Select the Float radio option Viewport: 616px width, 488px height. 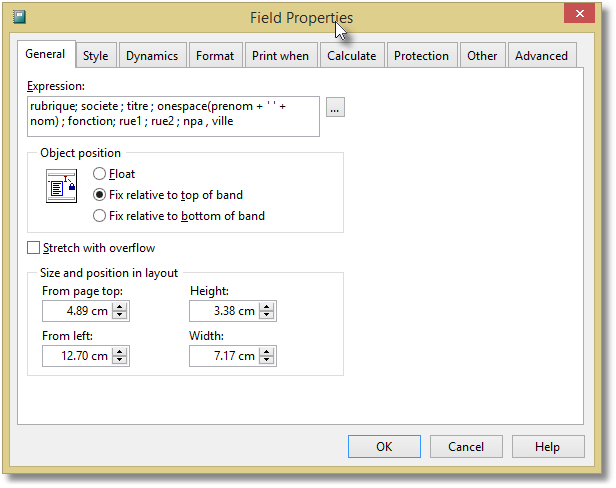point(99,174)
